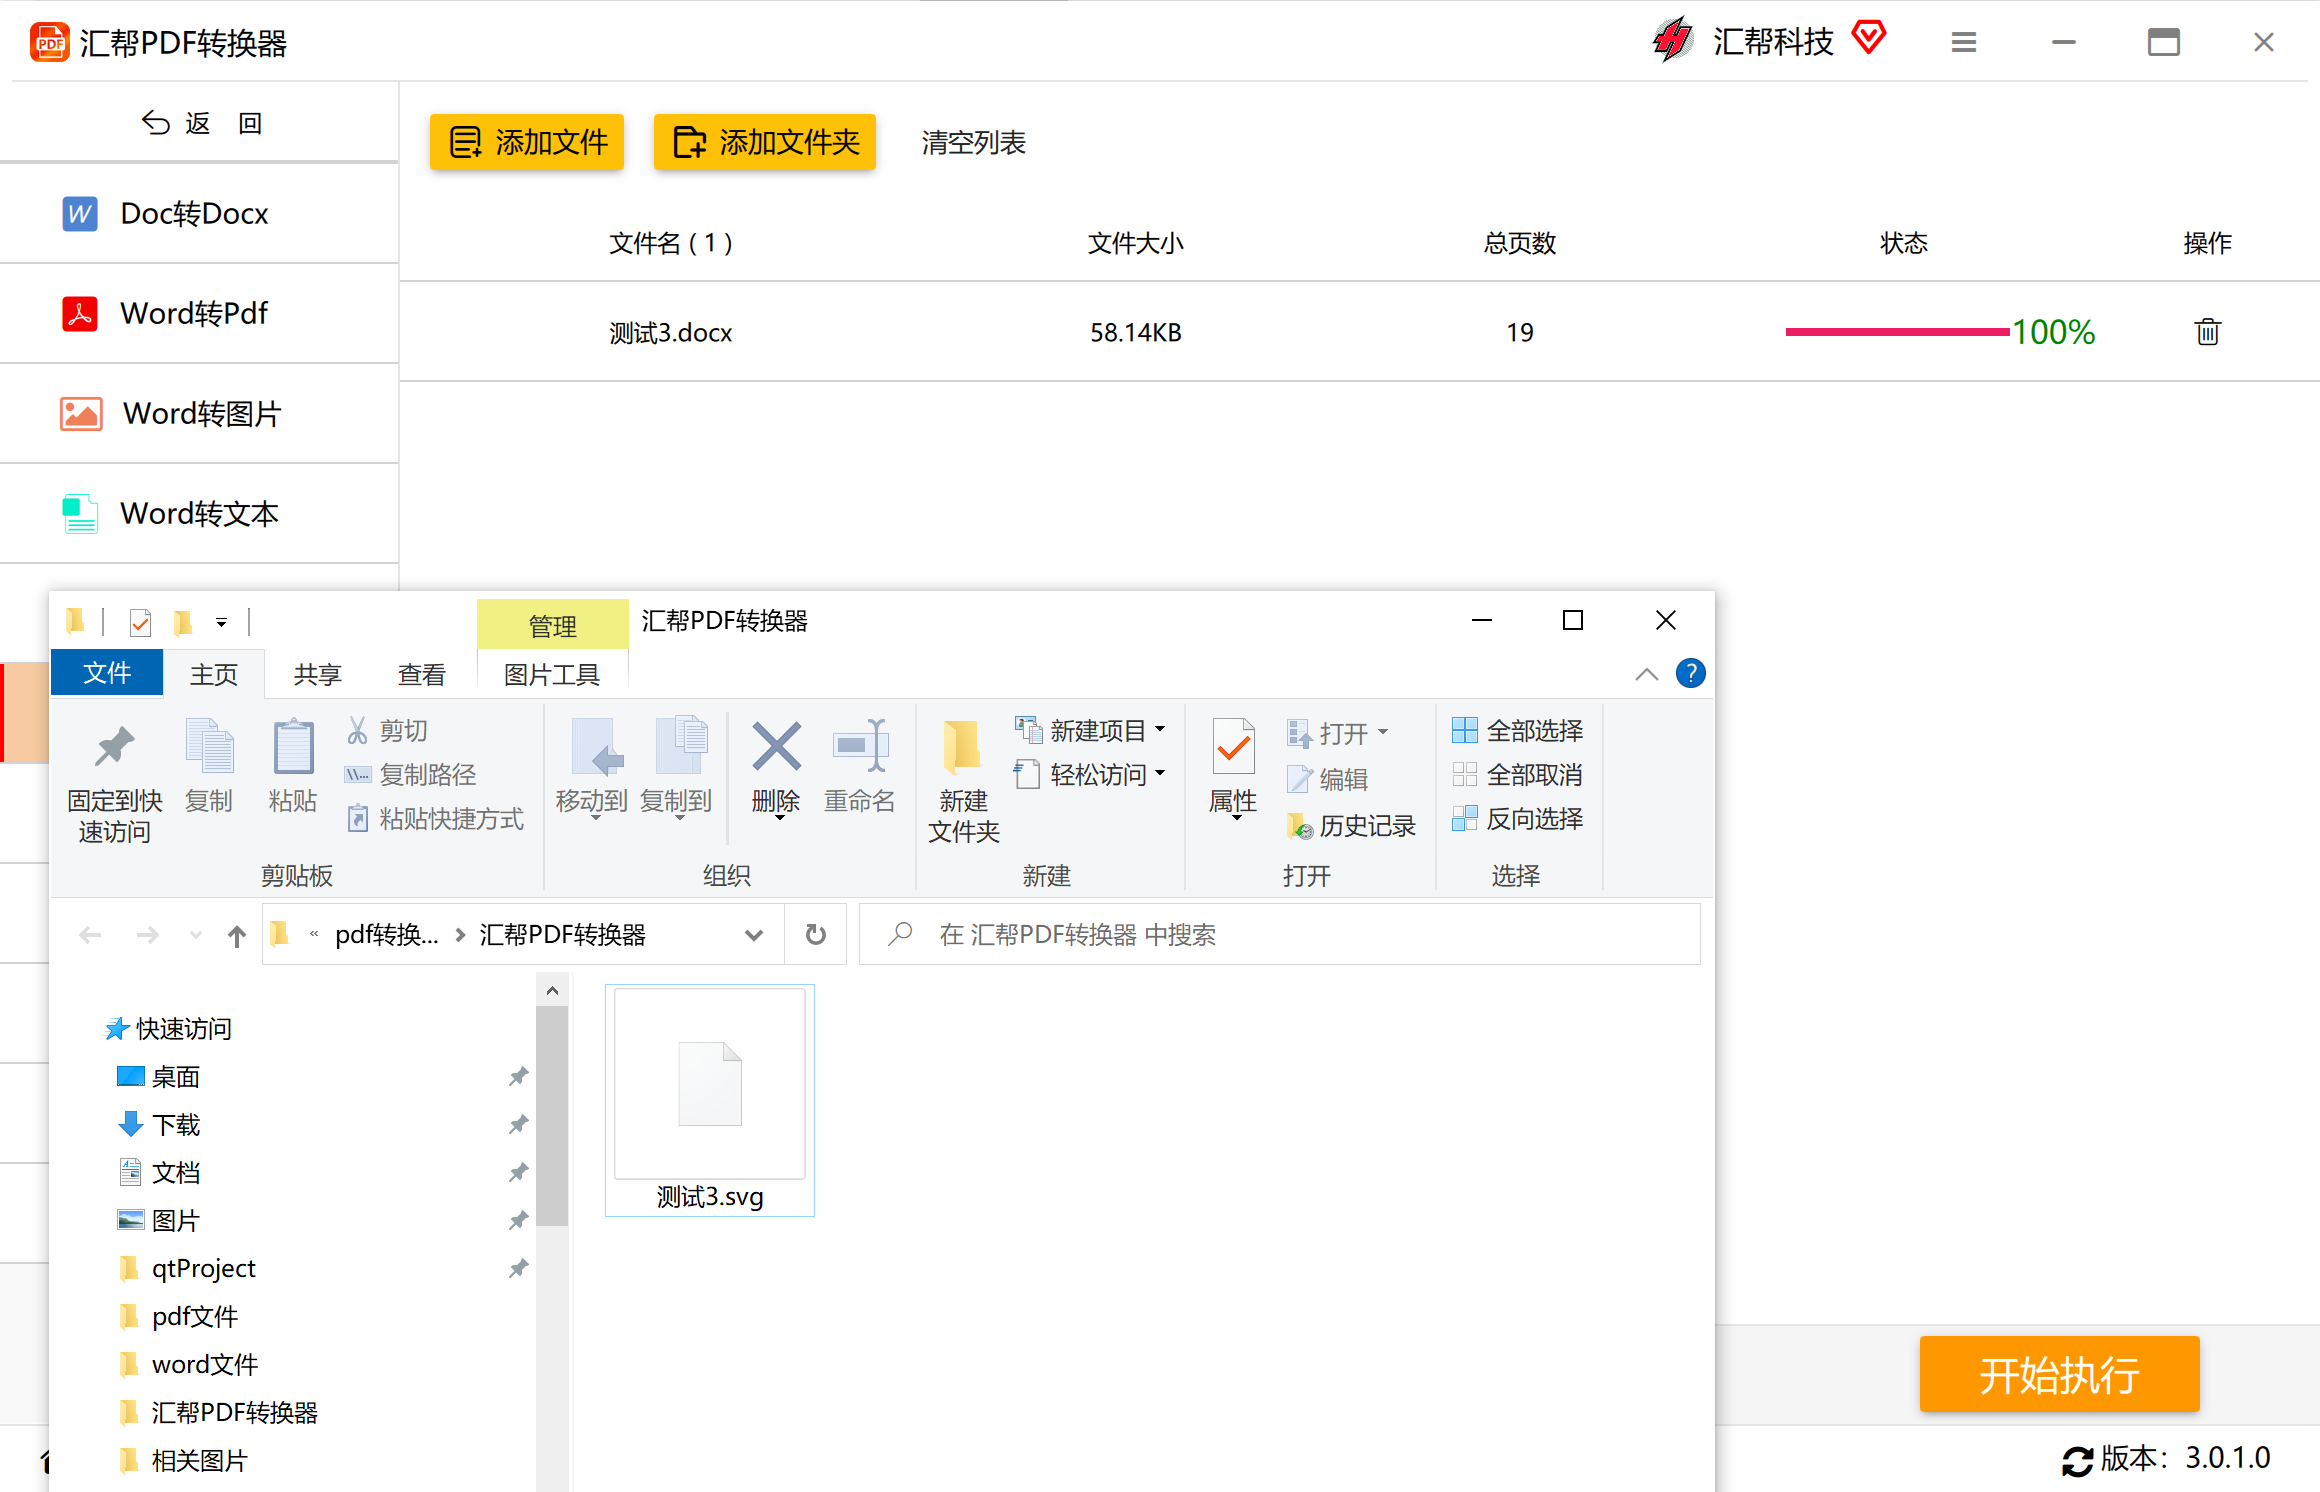Image resolution: width=2320 pixels, height=1492 pixels.
Task: Select the 测试3.svg file thumbnail
Action: coord(710,1100)
